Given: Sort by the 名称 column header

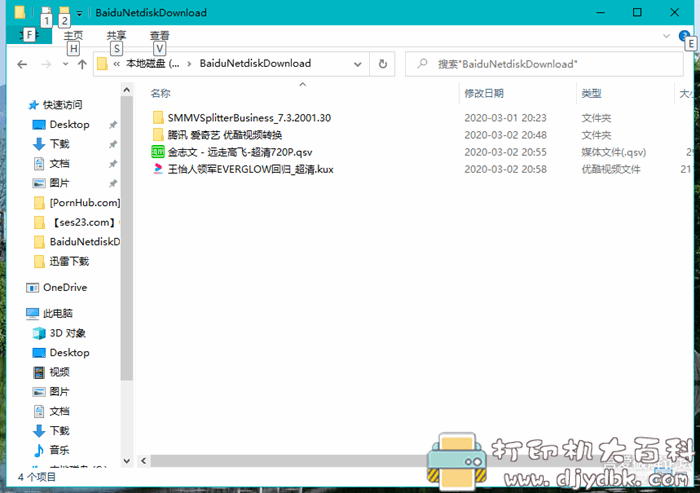Looking at the screenshot, I should (160, 93).
